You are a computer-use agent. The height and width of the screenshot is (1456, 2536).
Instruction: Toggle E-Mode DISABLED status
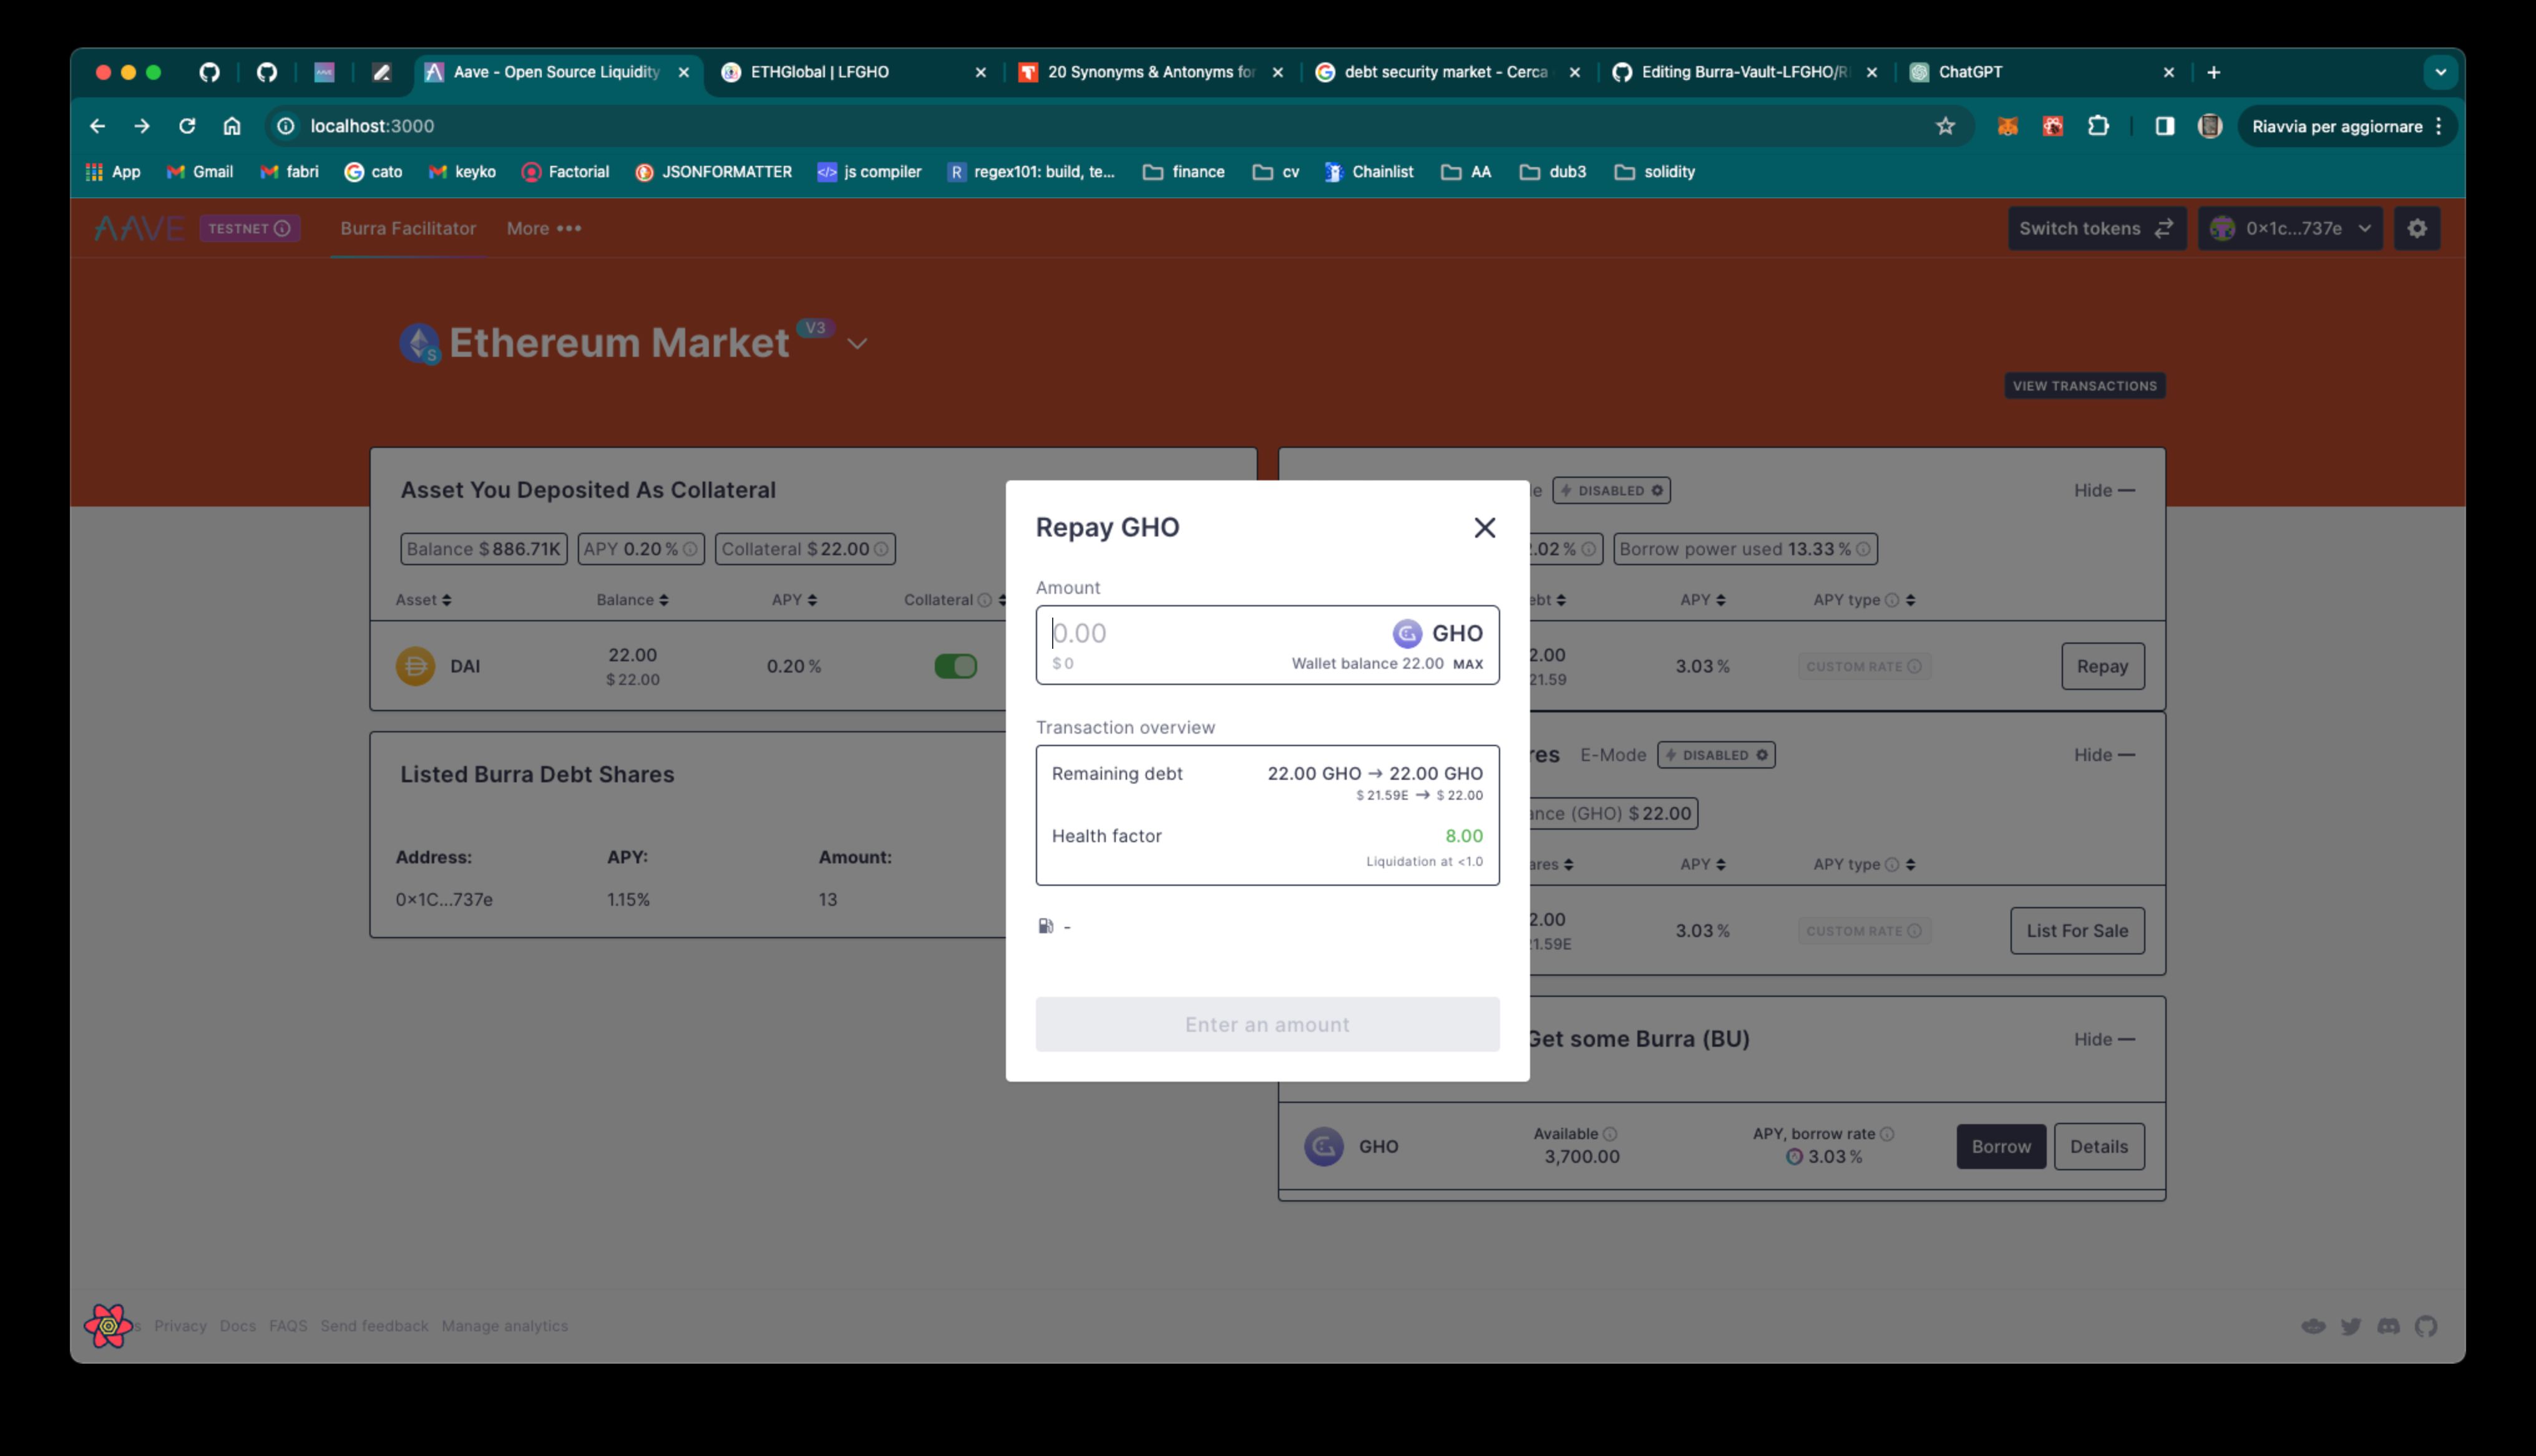point(1719,754)
